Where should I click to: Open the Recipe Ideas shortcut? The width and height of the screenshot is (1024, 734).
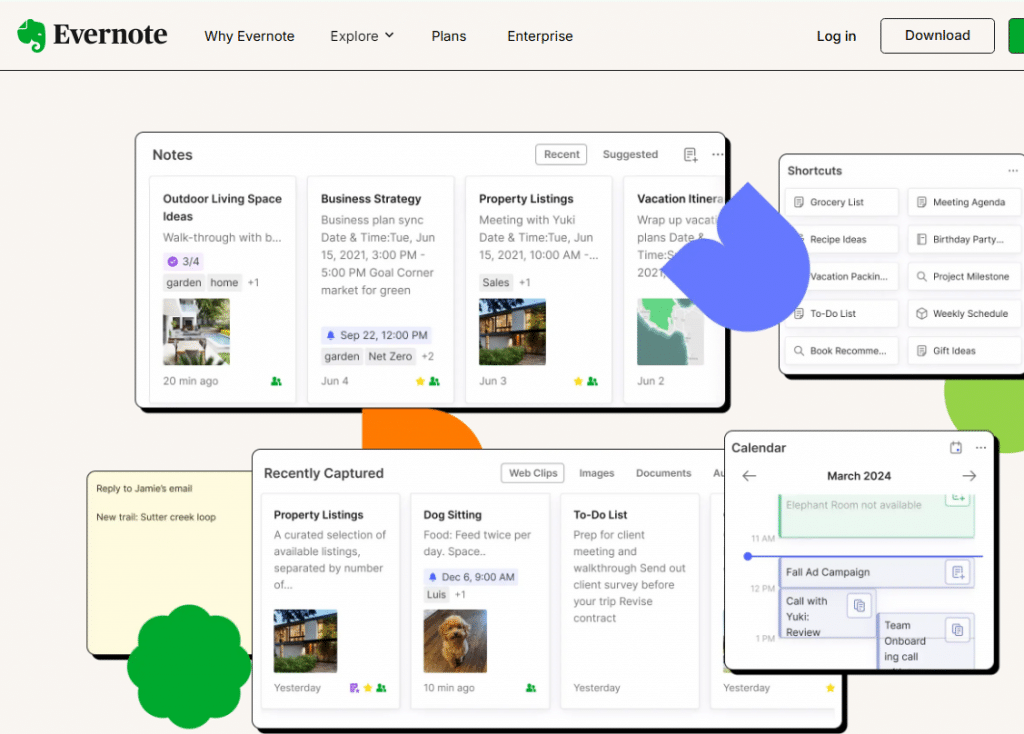[841, 240]
